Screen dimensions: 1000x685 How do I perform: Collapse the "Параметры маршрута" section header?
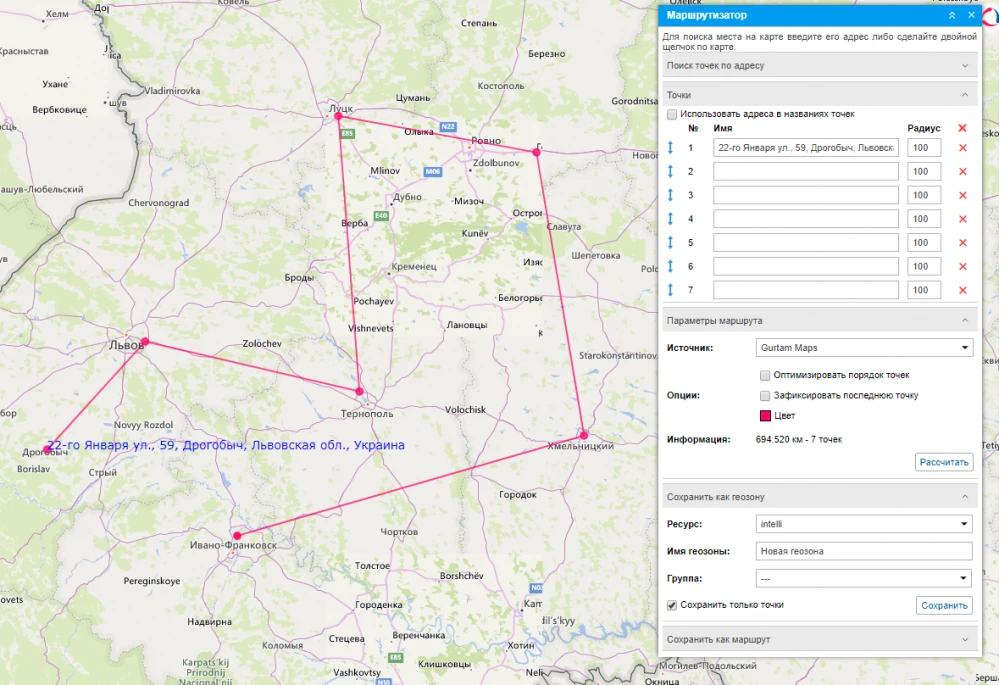point(819,321)
